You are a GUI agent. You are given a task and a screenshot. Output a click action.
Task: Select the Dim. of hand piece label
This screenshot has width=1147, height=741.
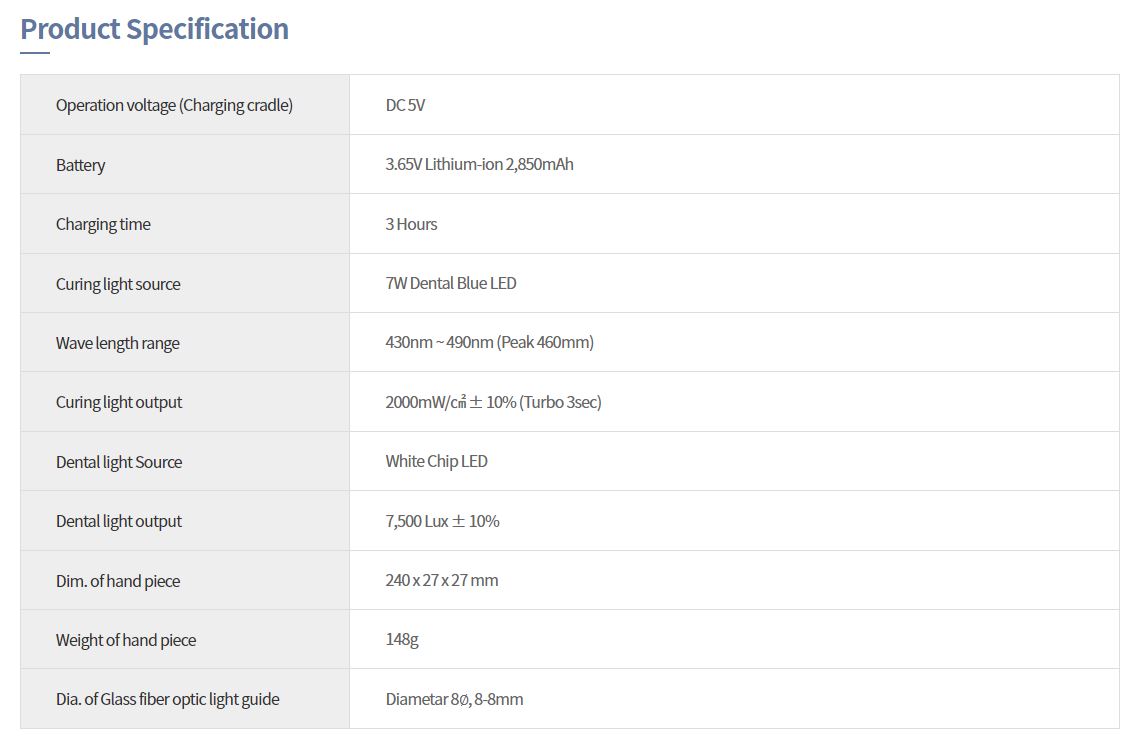[x=118, y=582]
